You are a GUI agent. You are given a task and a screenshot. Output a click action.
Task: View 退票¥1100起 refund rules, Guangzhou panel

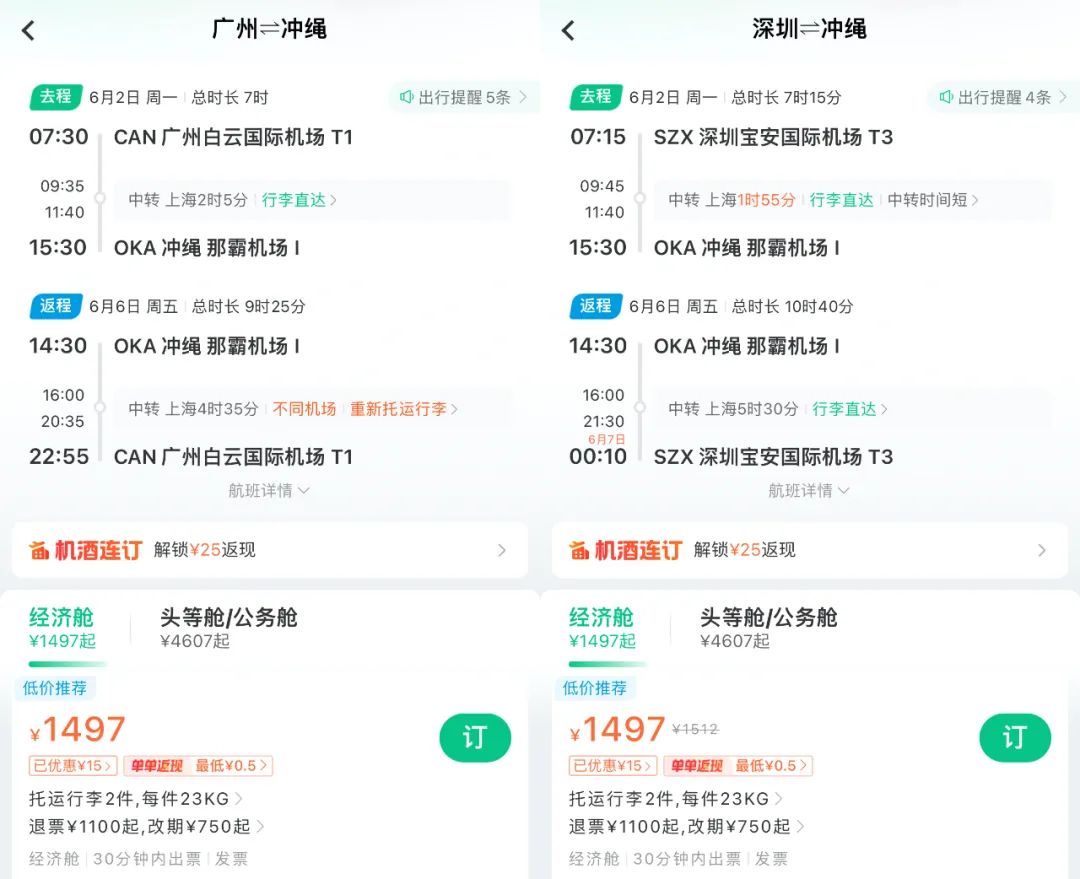[147, 826]
